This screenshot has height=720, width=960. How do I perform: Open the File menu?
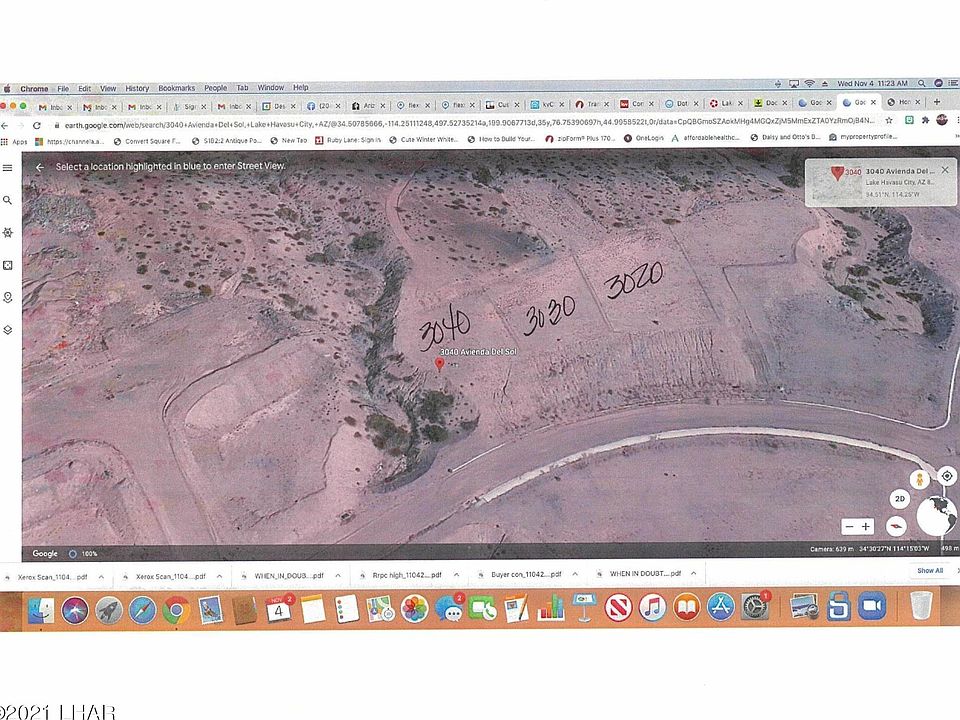[63, 89]
